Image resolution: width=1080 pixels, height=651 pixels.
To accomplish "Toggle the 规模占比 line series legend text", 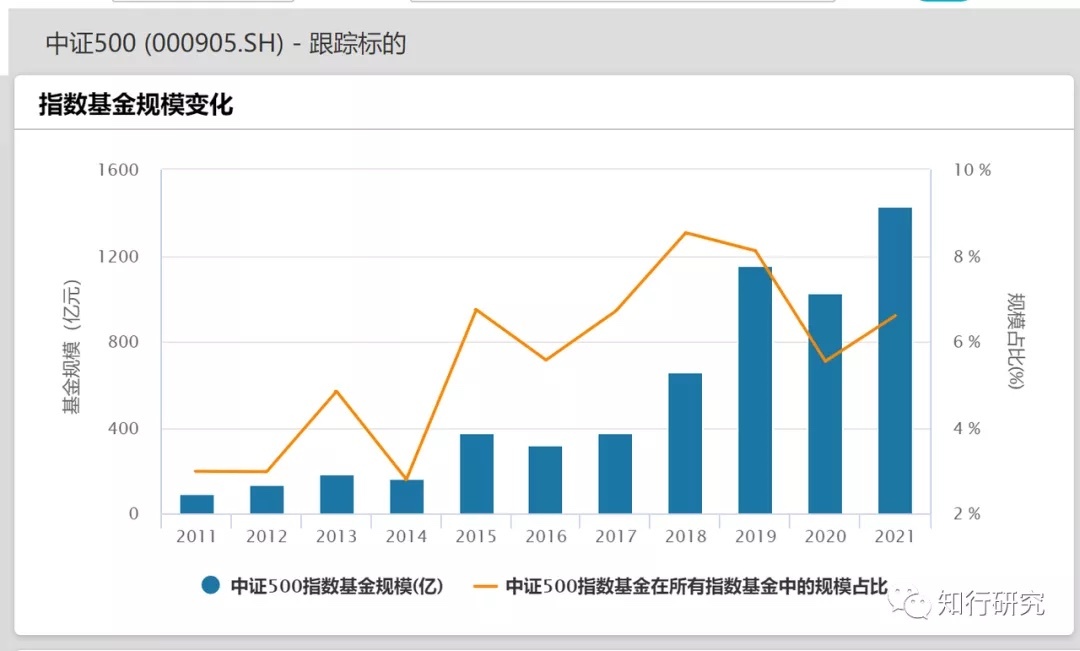I will pyautogui.click(x=696, y=586).
